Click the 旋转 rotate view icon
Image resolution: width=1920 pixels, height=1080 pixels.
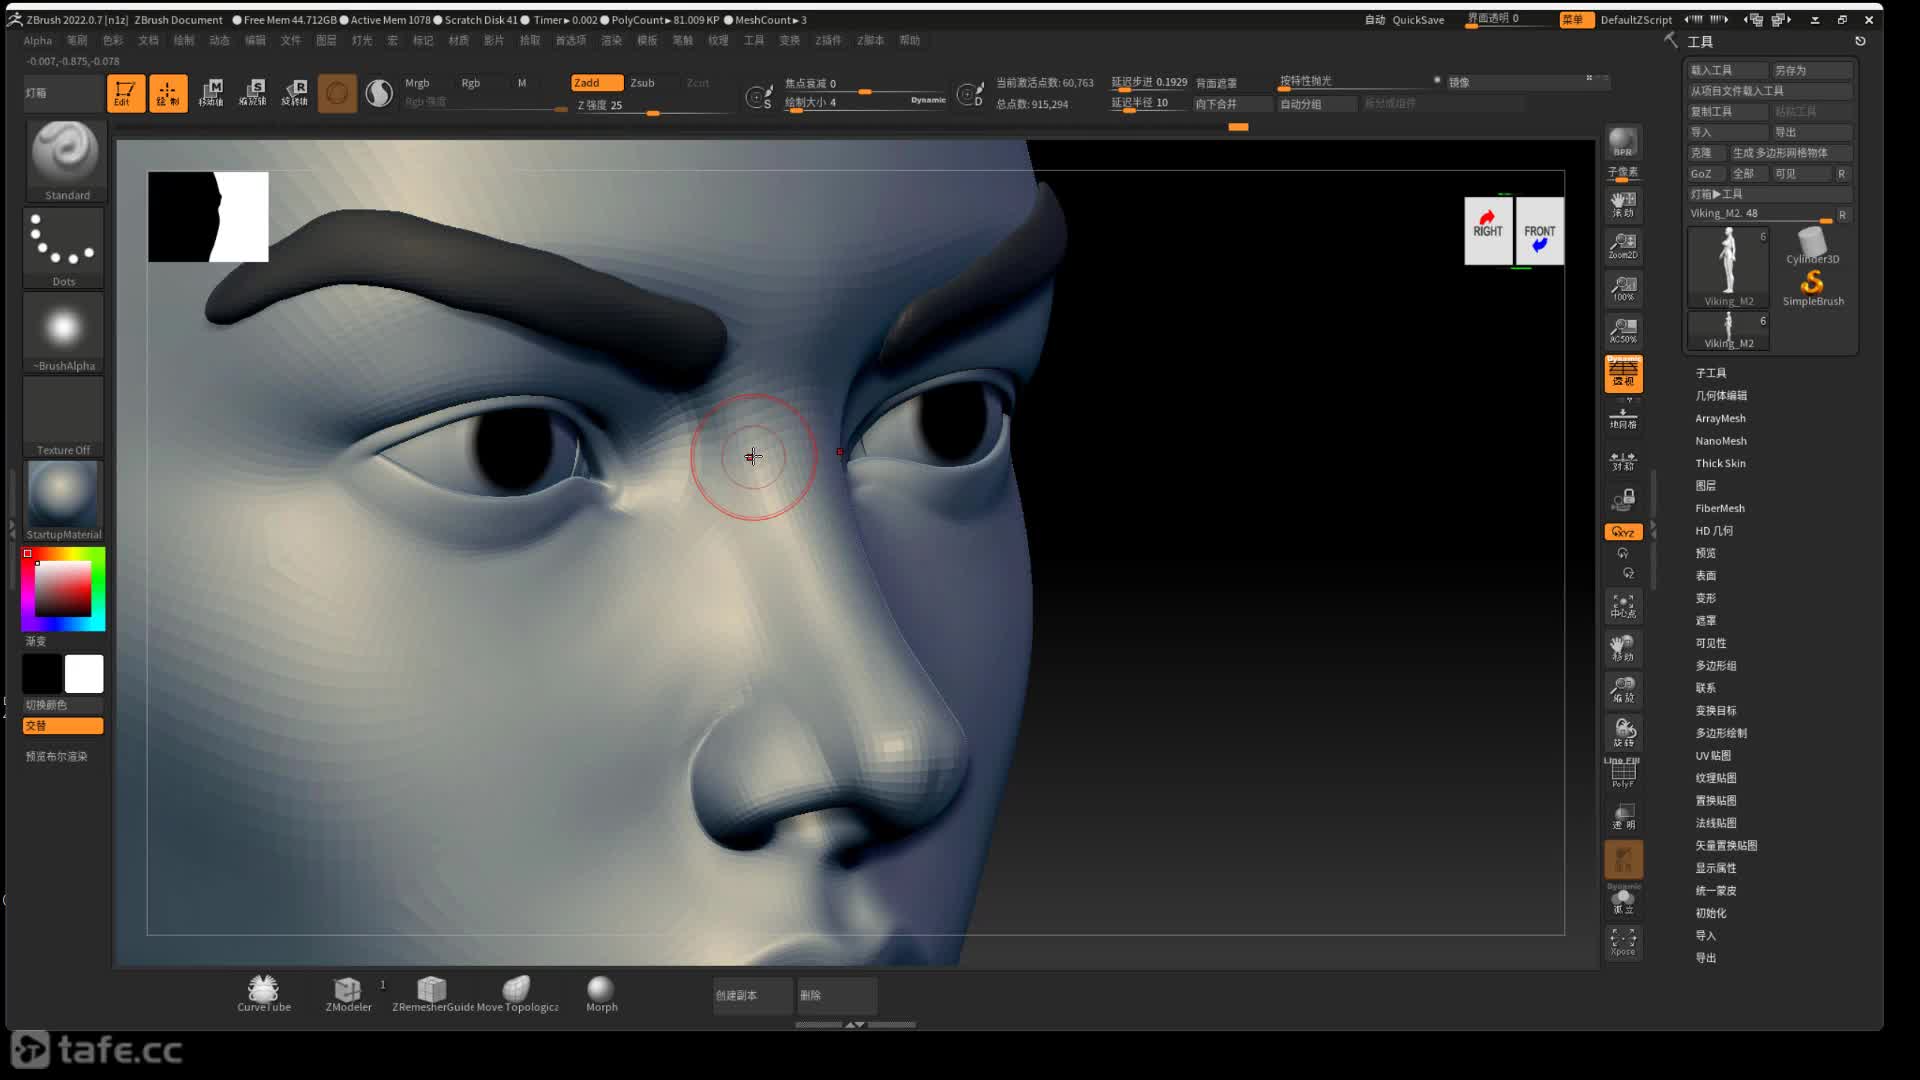click(1623, 732)
